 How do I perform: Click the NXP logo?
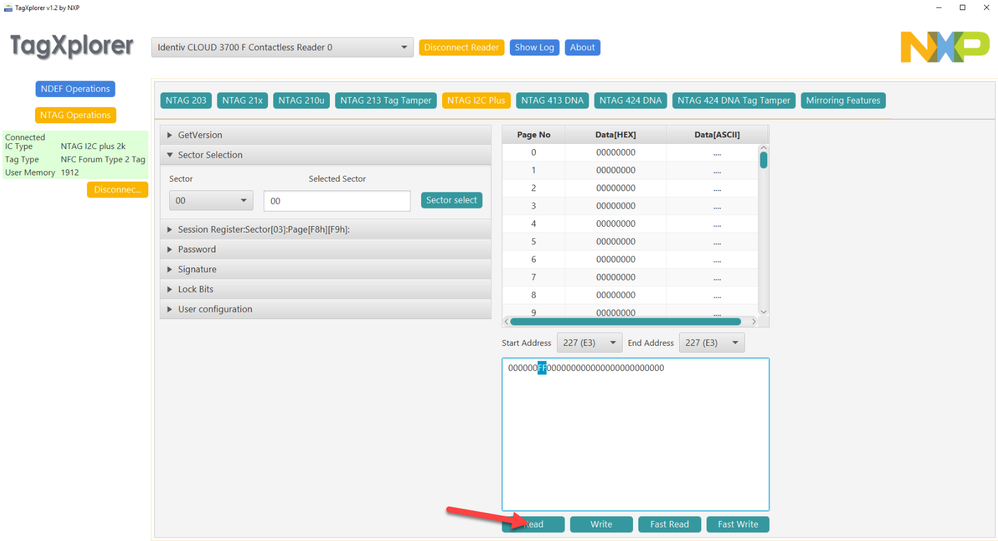[x=945, y=47]
